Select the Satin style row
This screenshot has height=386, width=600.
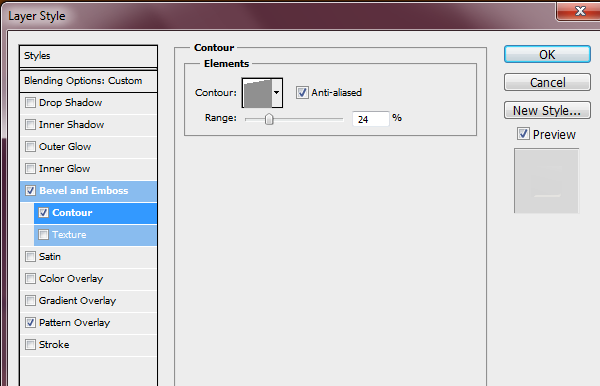coord(88,257)
